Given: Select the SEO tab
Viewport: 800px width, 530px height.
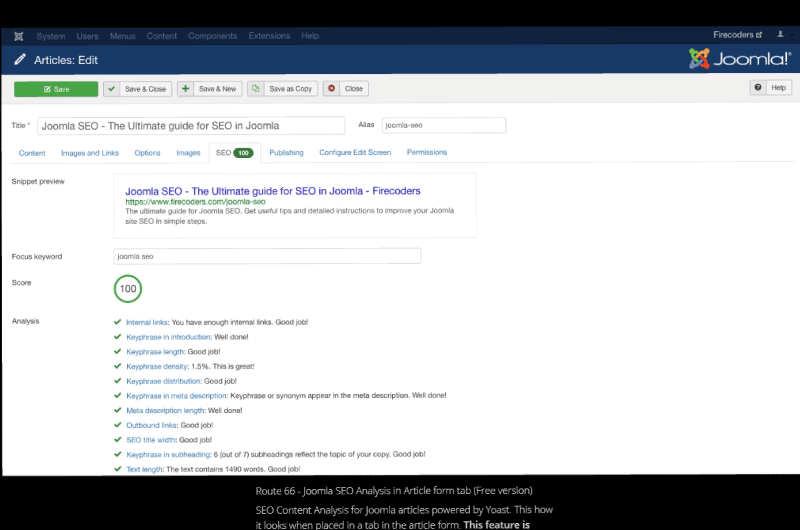Looking at the screenshot, I should 235,153.
